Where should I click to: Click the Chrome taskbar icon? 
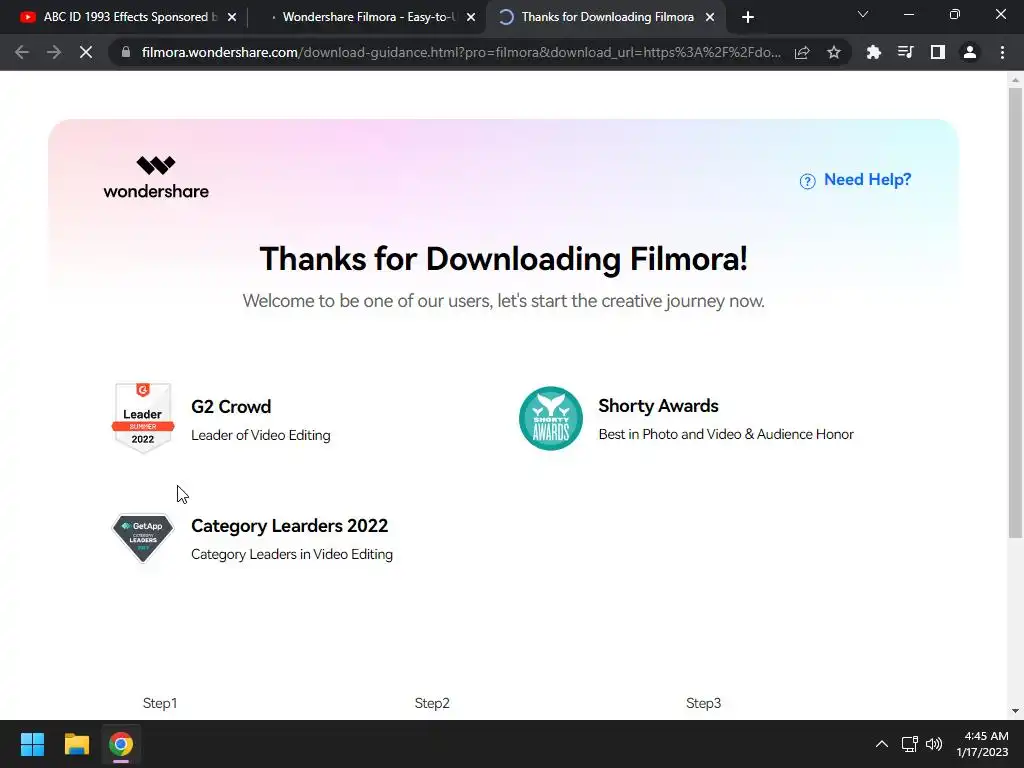121,744
